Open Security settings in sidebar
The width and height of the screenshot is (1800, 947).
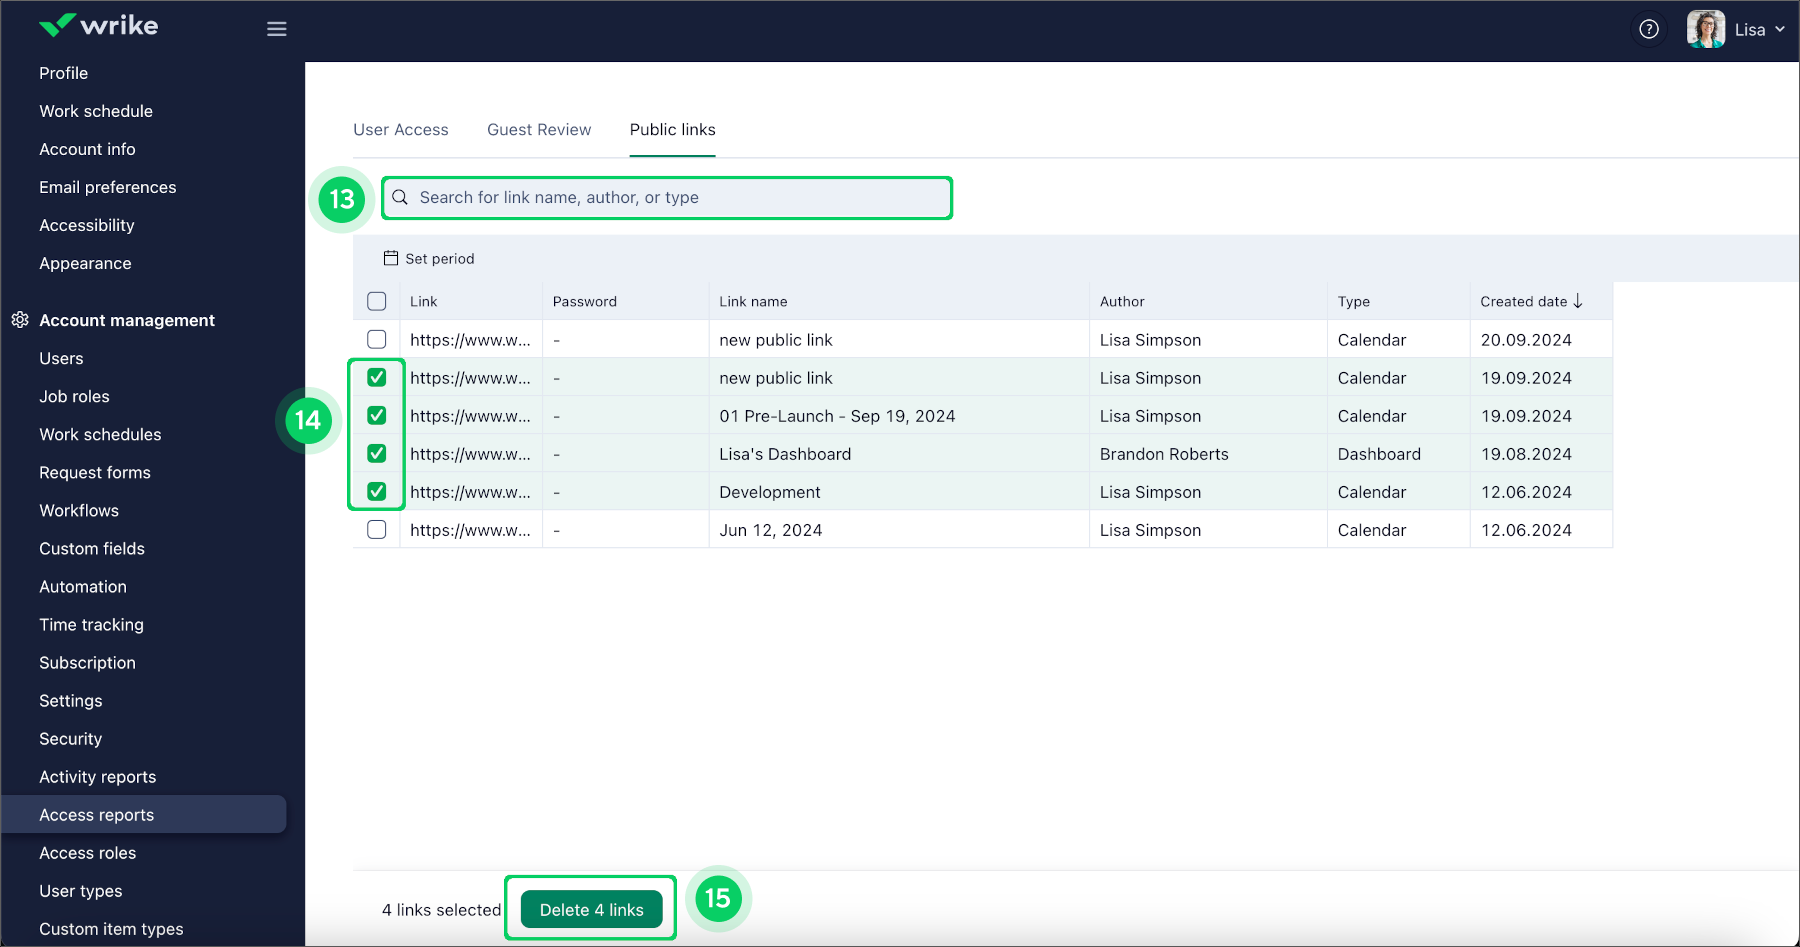(x=71, y=739)
